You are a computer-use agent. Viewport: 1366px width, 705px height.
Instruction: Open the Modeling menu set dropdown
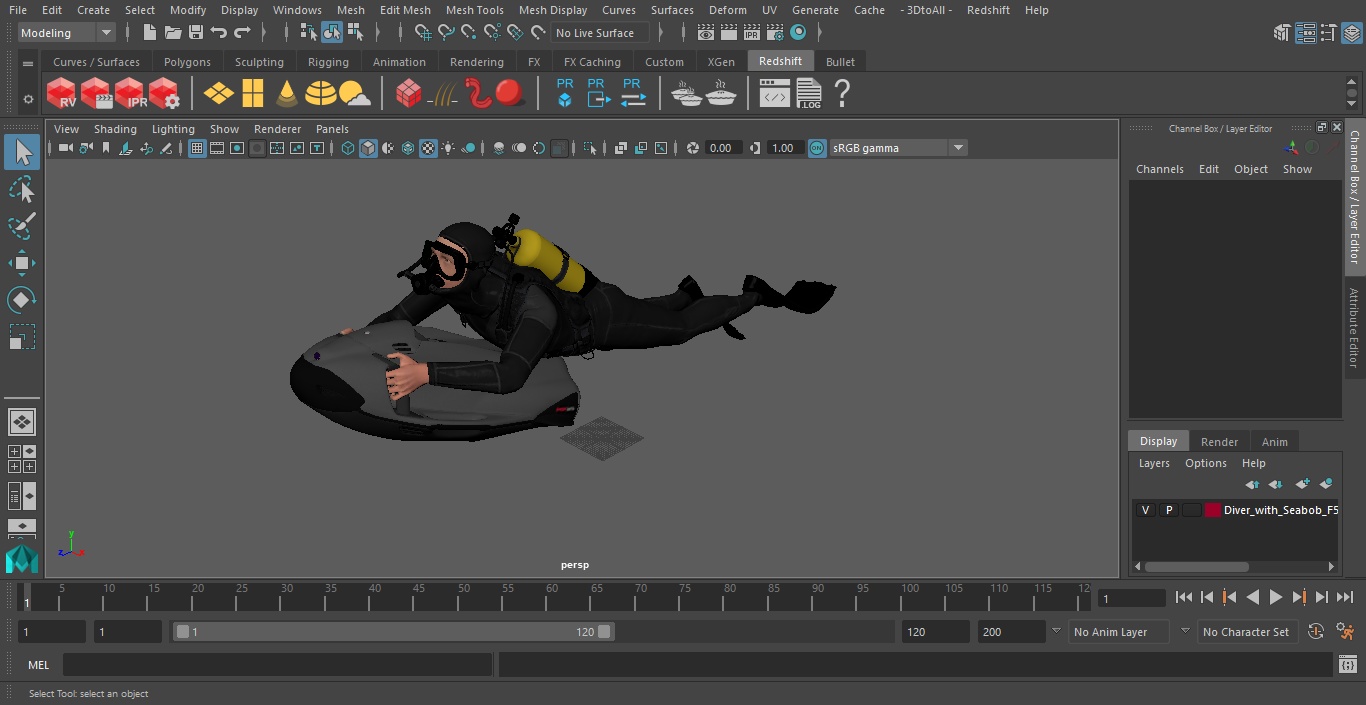click(x=67, y=33)
